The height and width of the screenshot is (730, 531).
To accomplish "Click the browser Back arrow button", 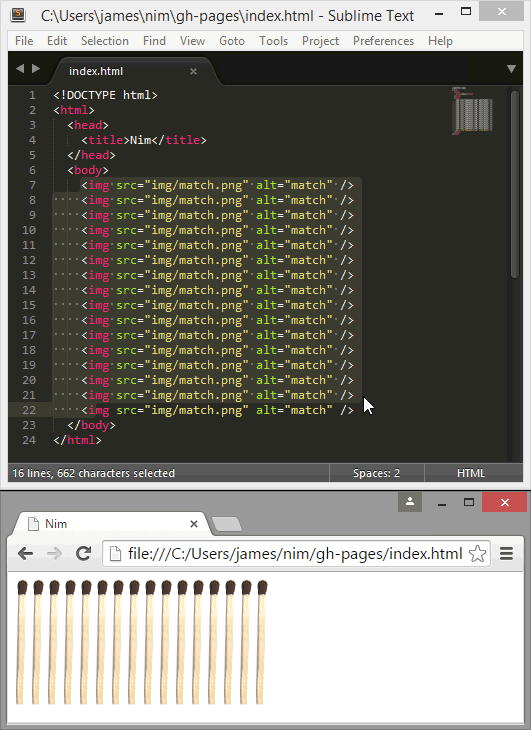I will 25,554.
